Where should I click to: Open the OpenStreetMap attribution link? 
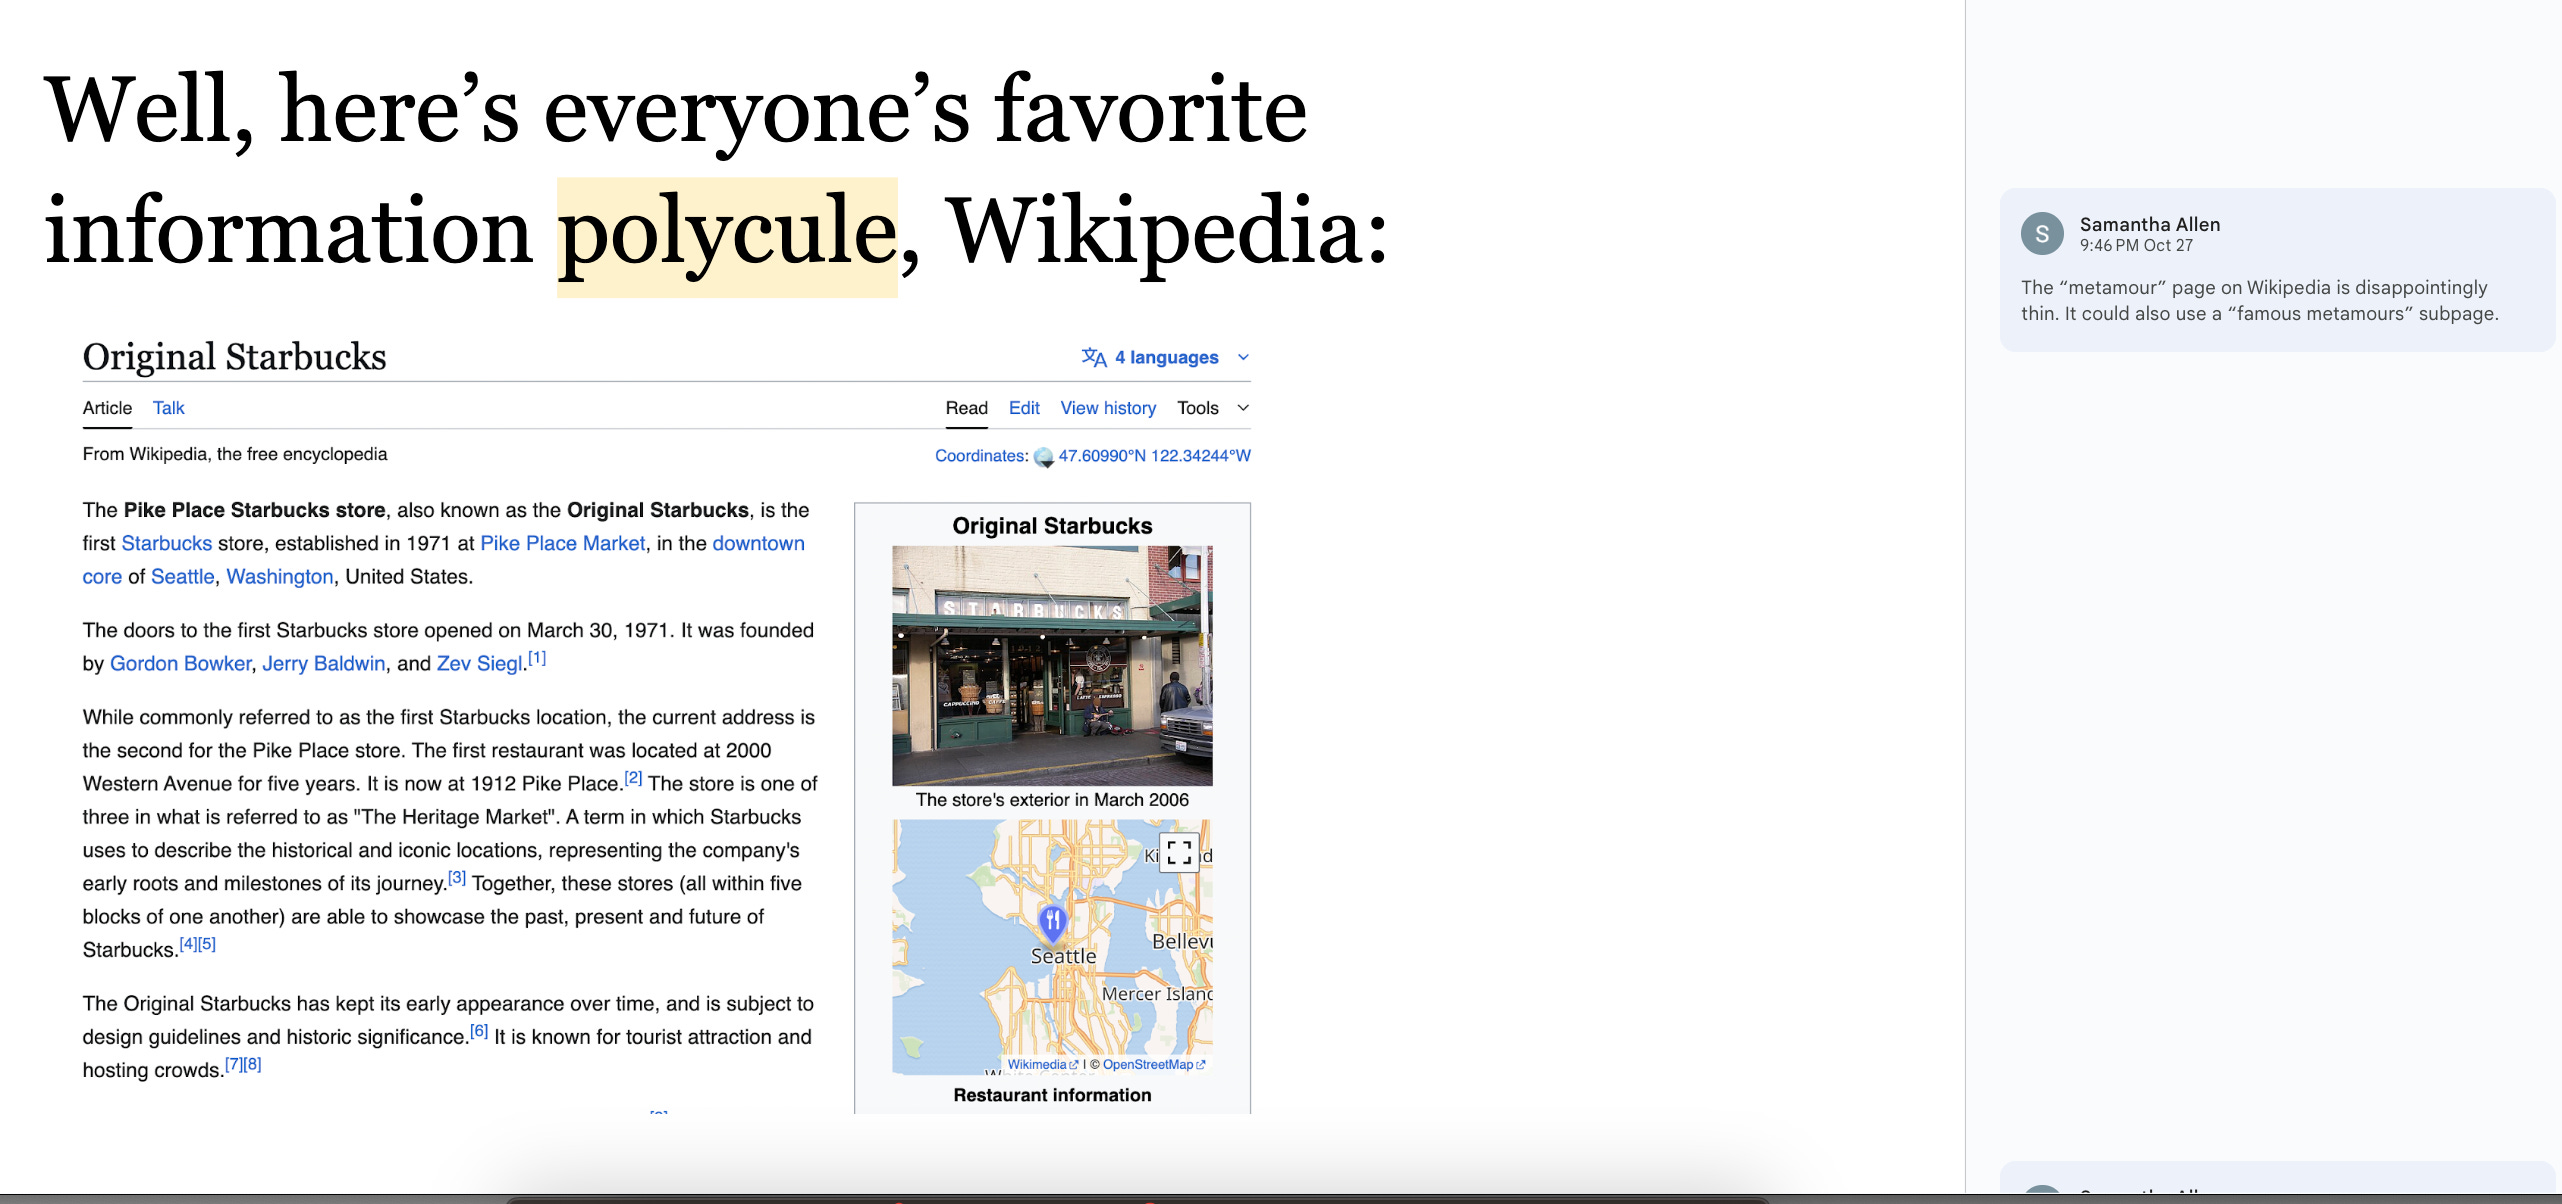tap(1148, 1065)
